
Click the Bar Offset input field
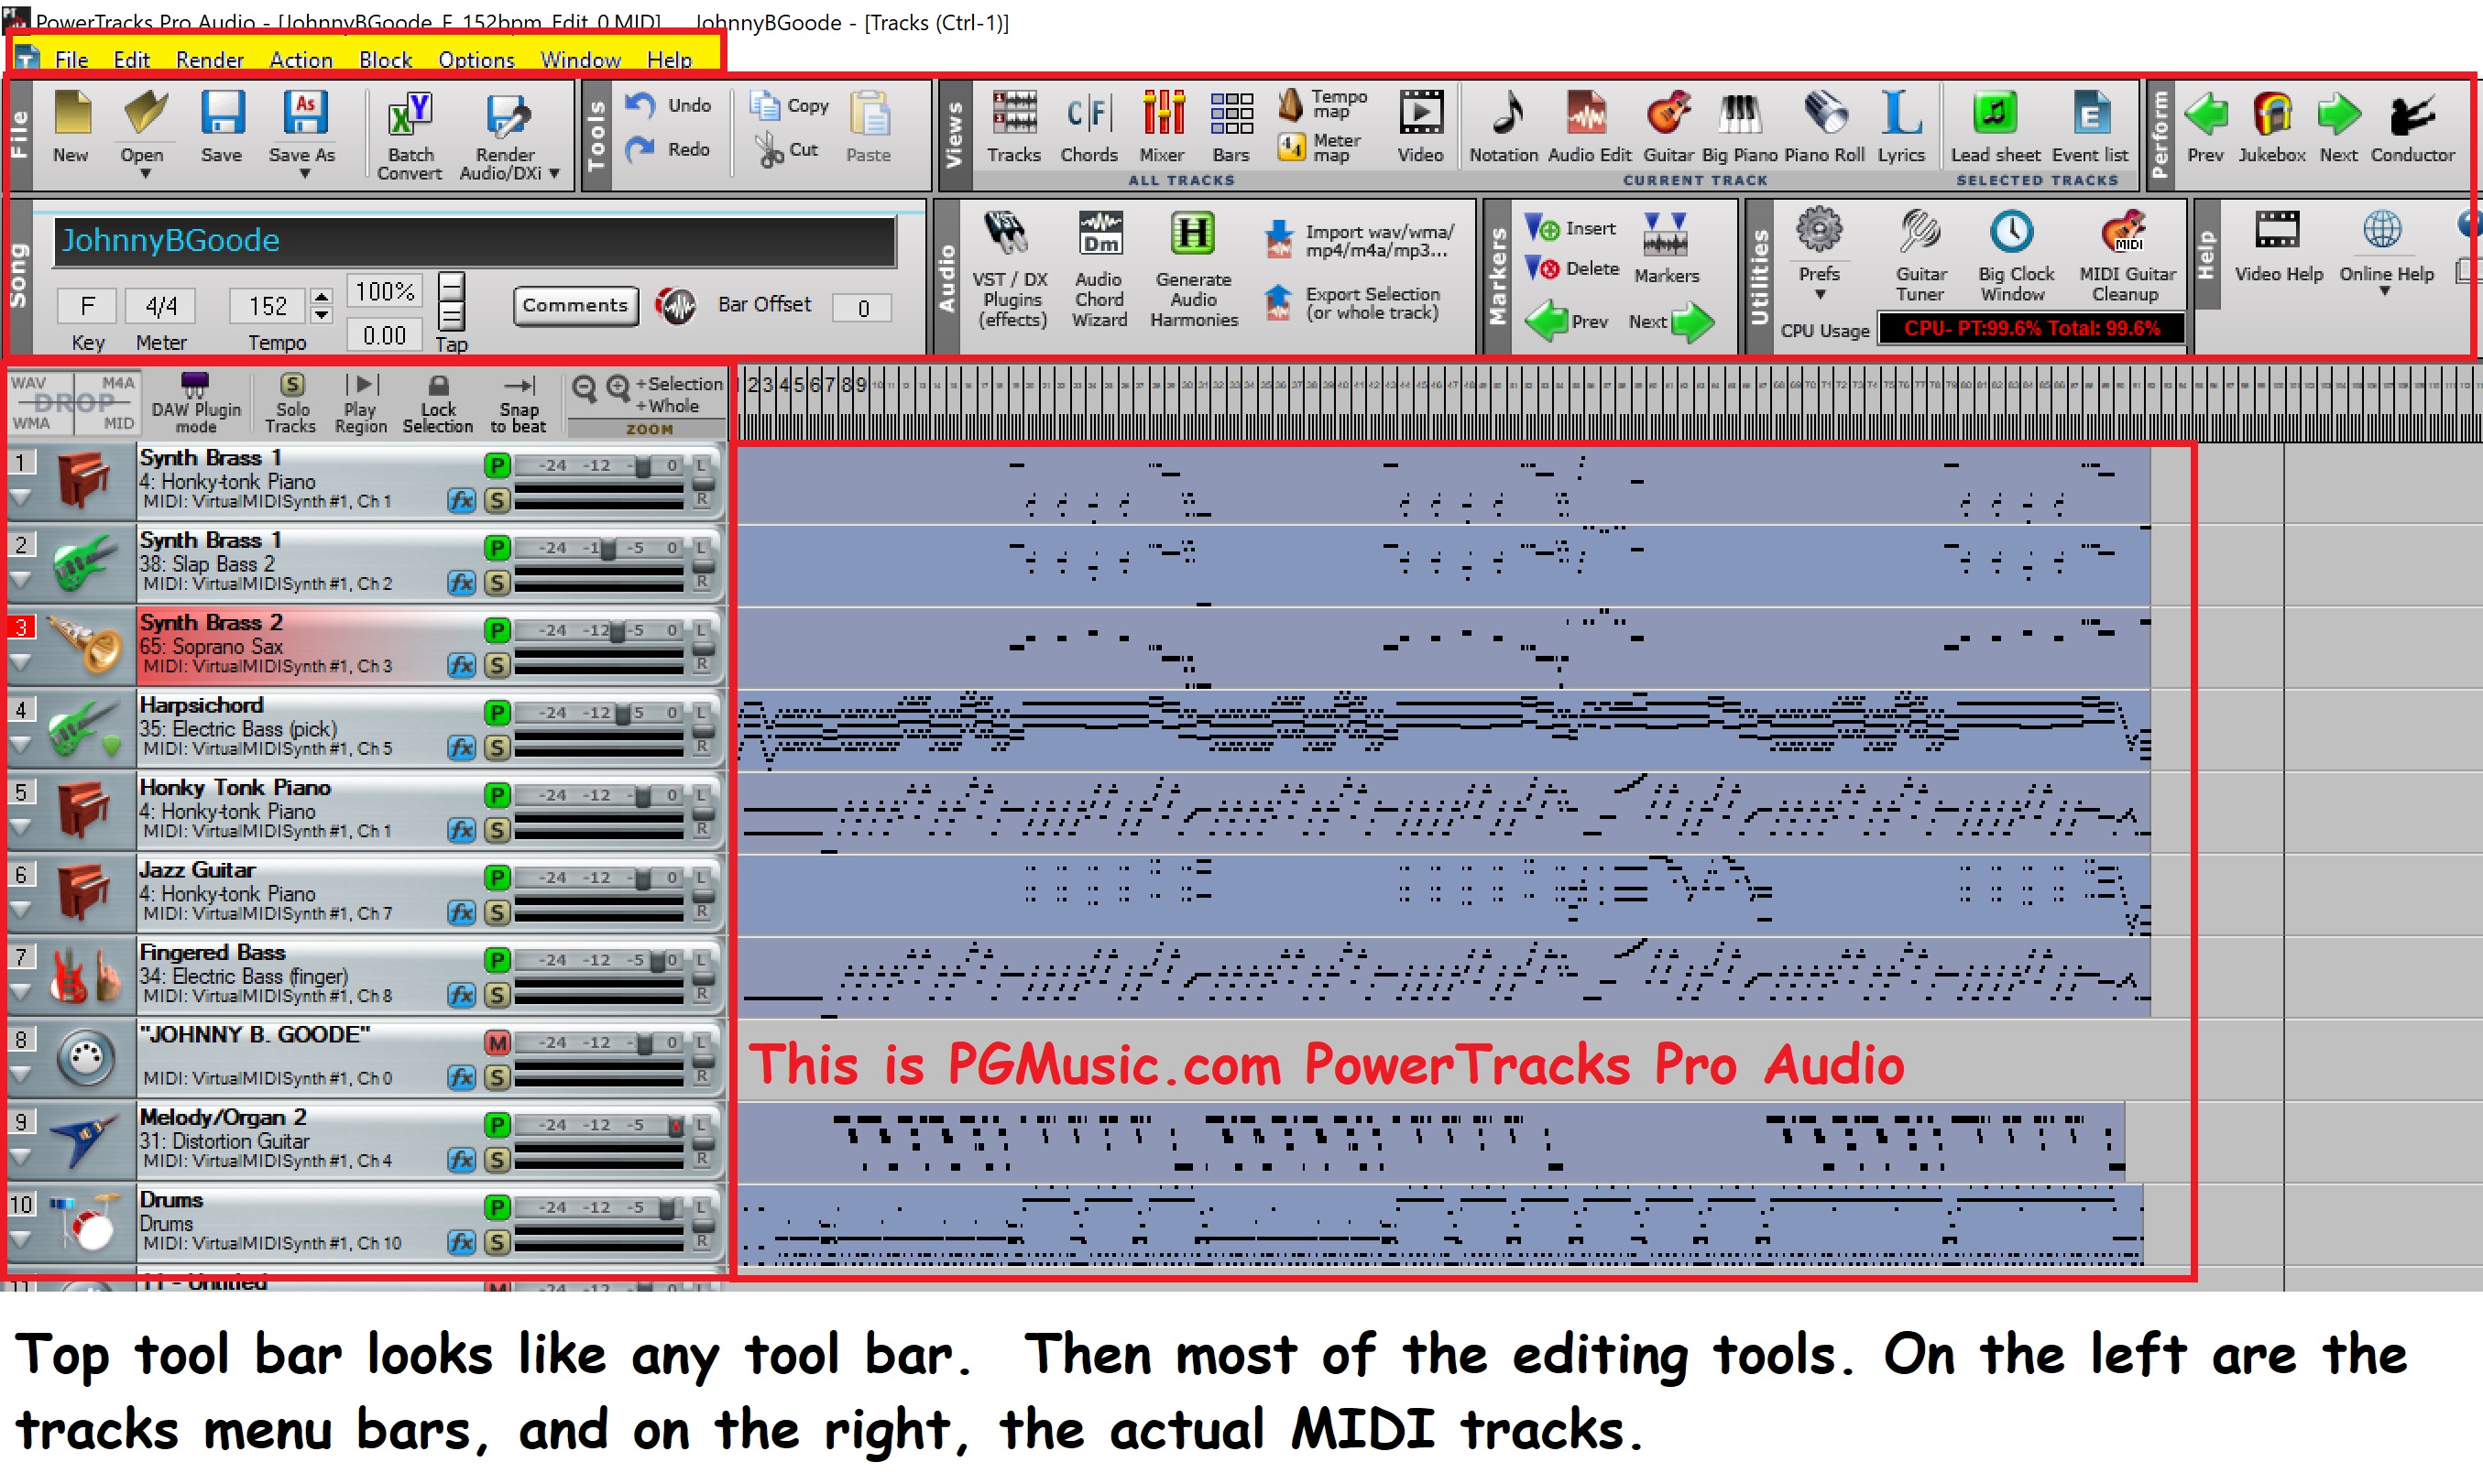[862, 308]
